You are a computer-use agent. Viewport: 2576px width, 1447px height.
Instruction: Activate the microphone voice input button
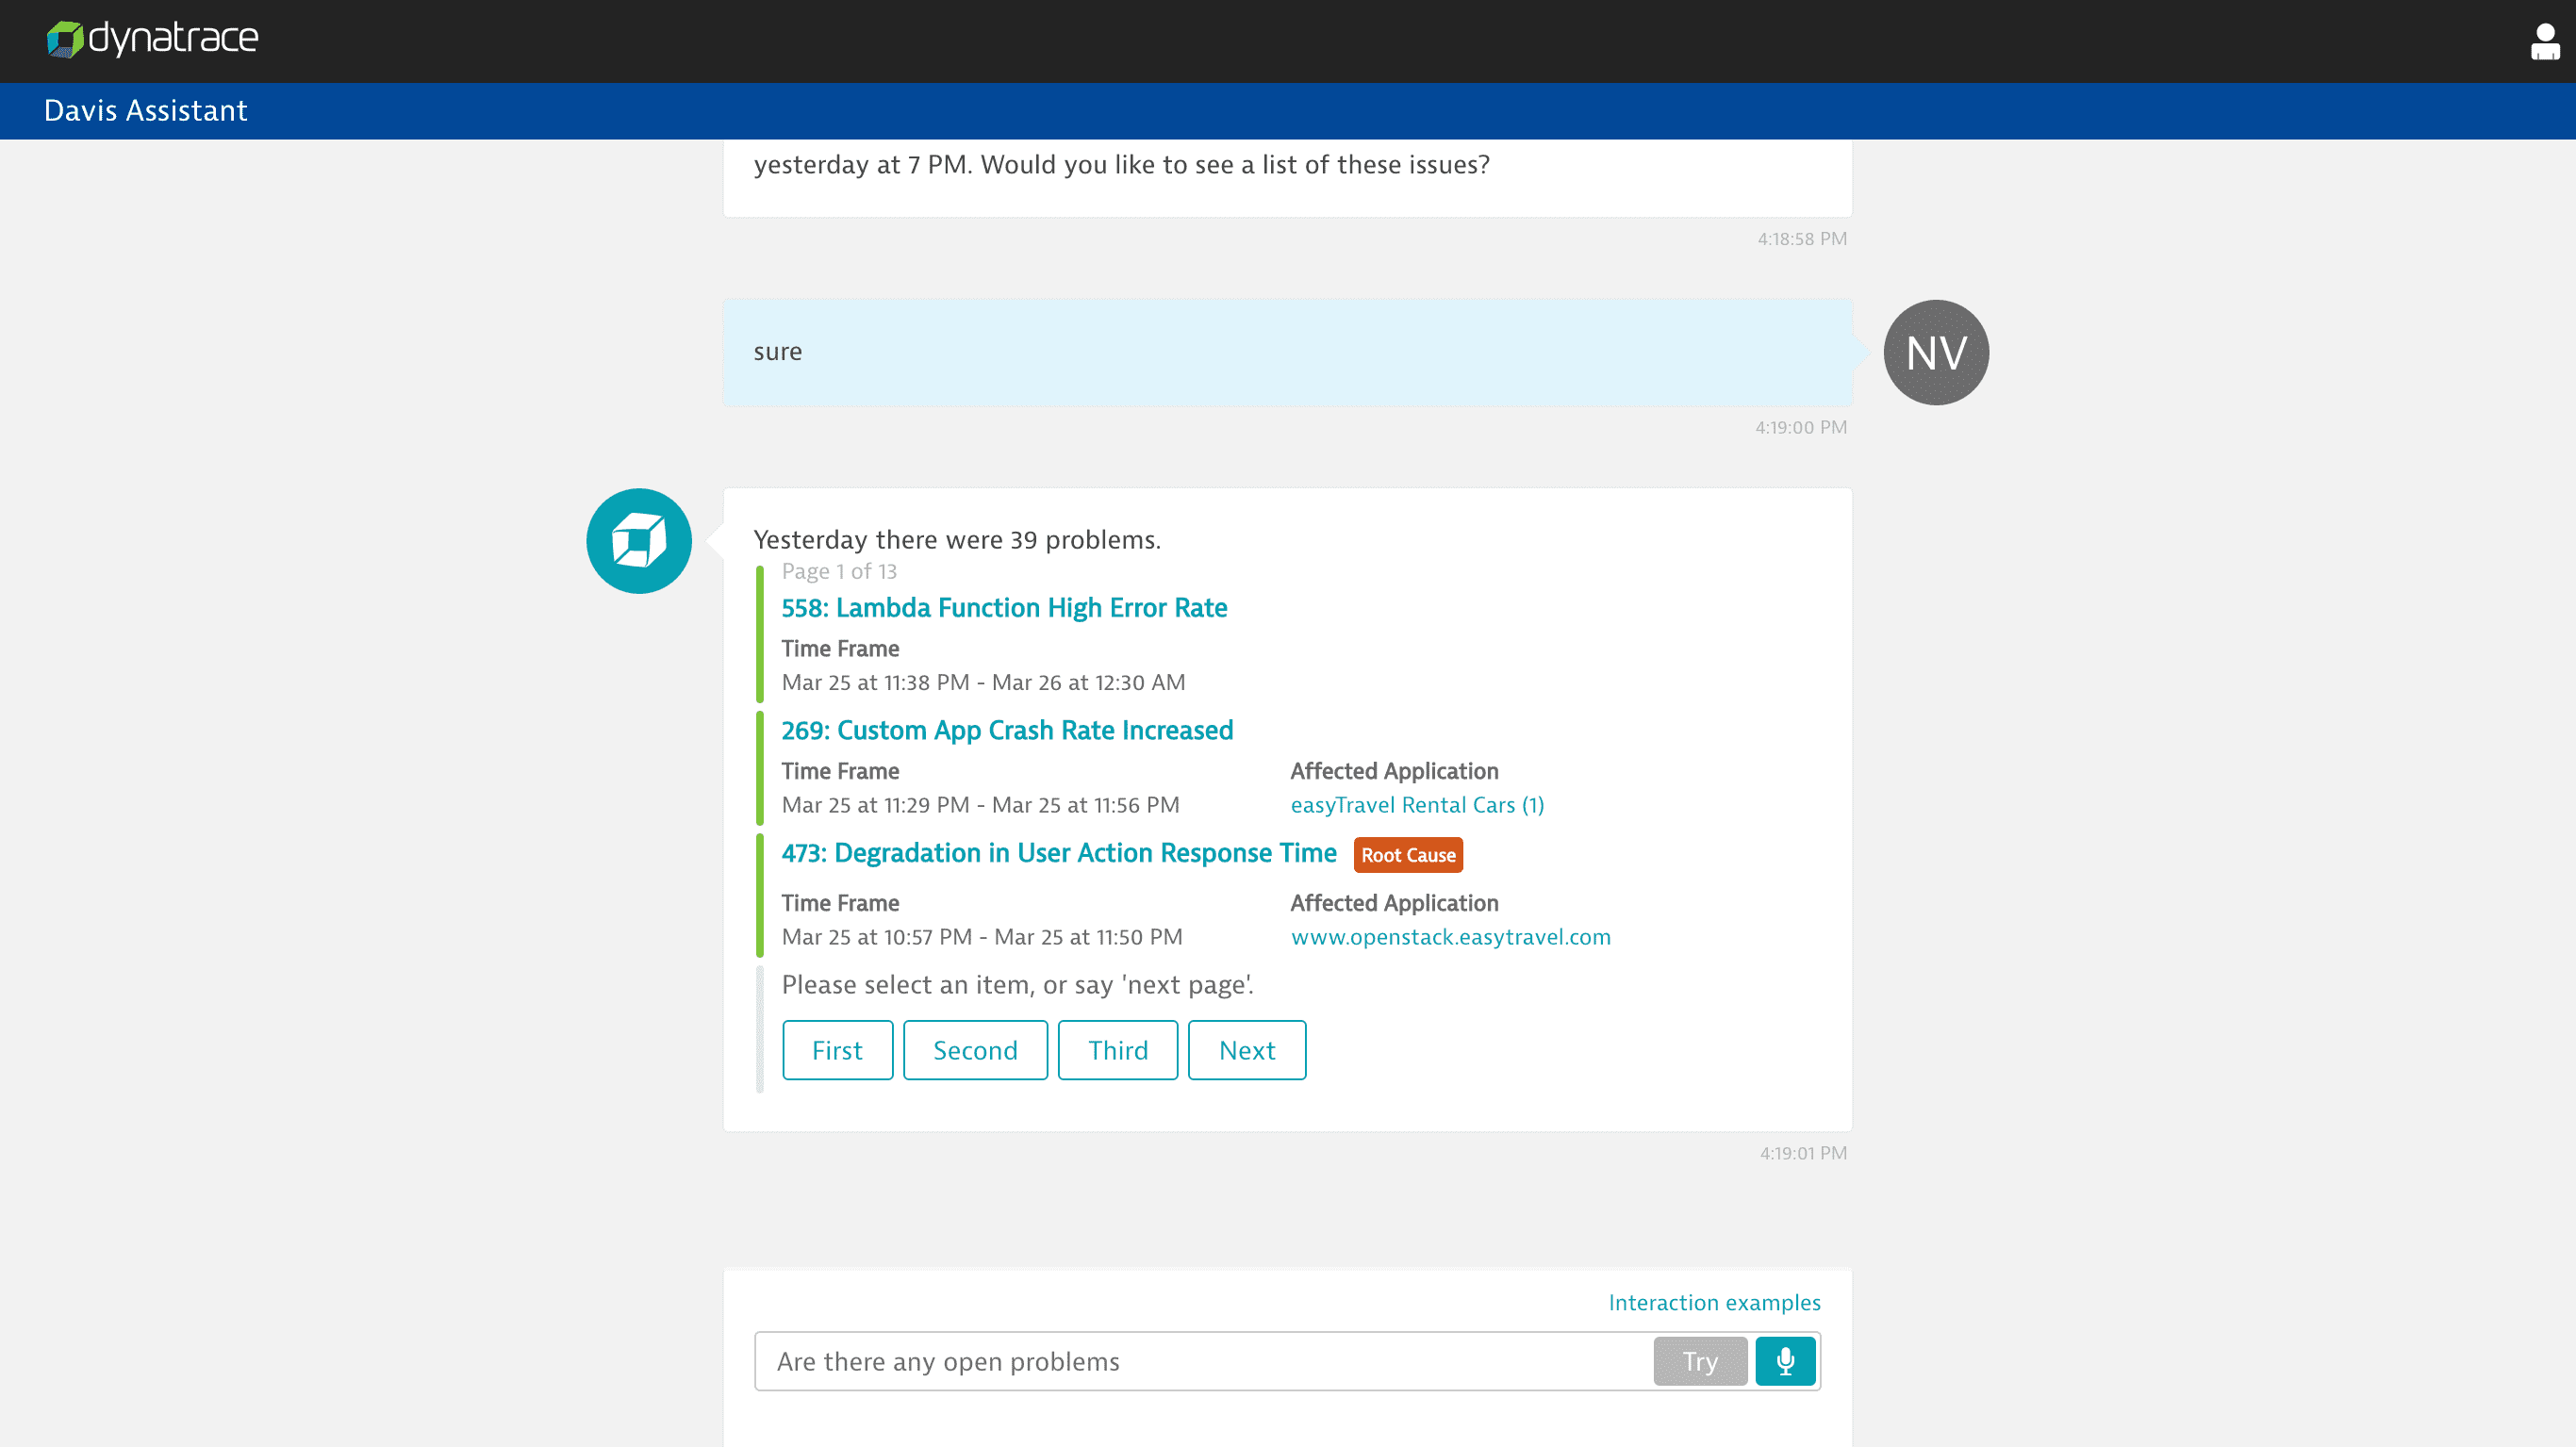[x=1785, y=1361]
